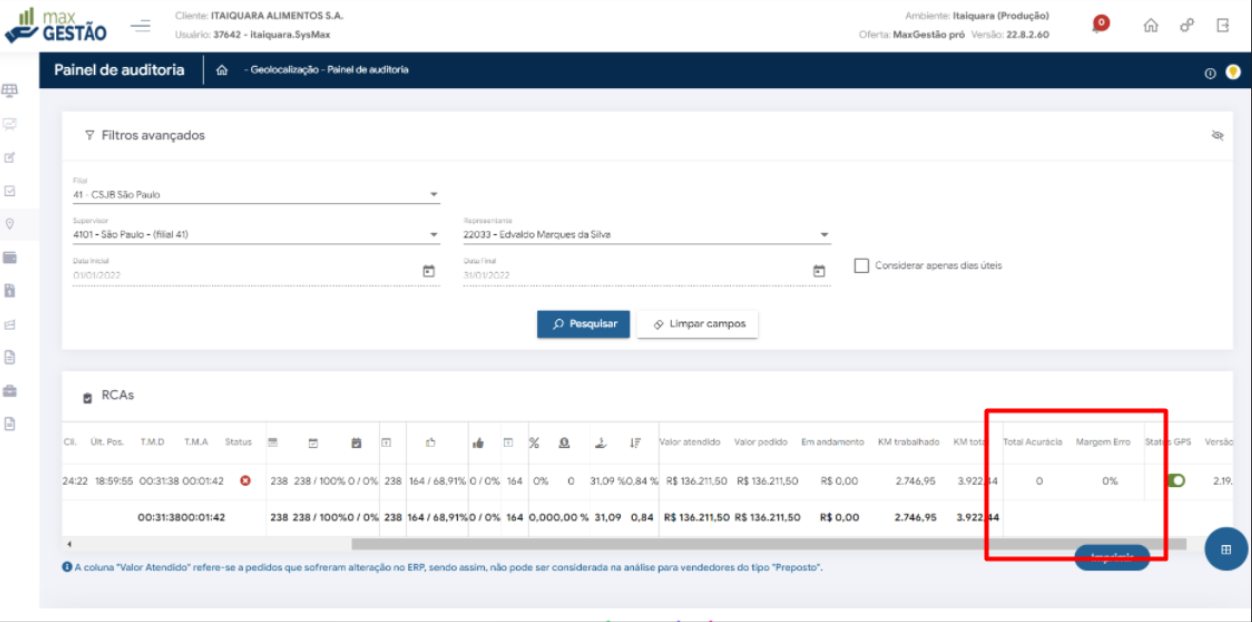
Task: Click the 'T.M.D' column header
Action: coord(152,442)
